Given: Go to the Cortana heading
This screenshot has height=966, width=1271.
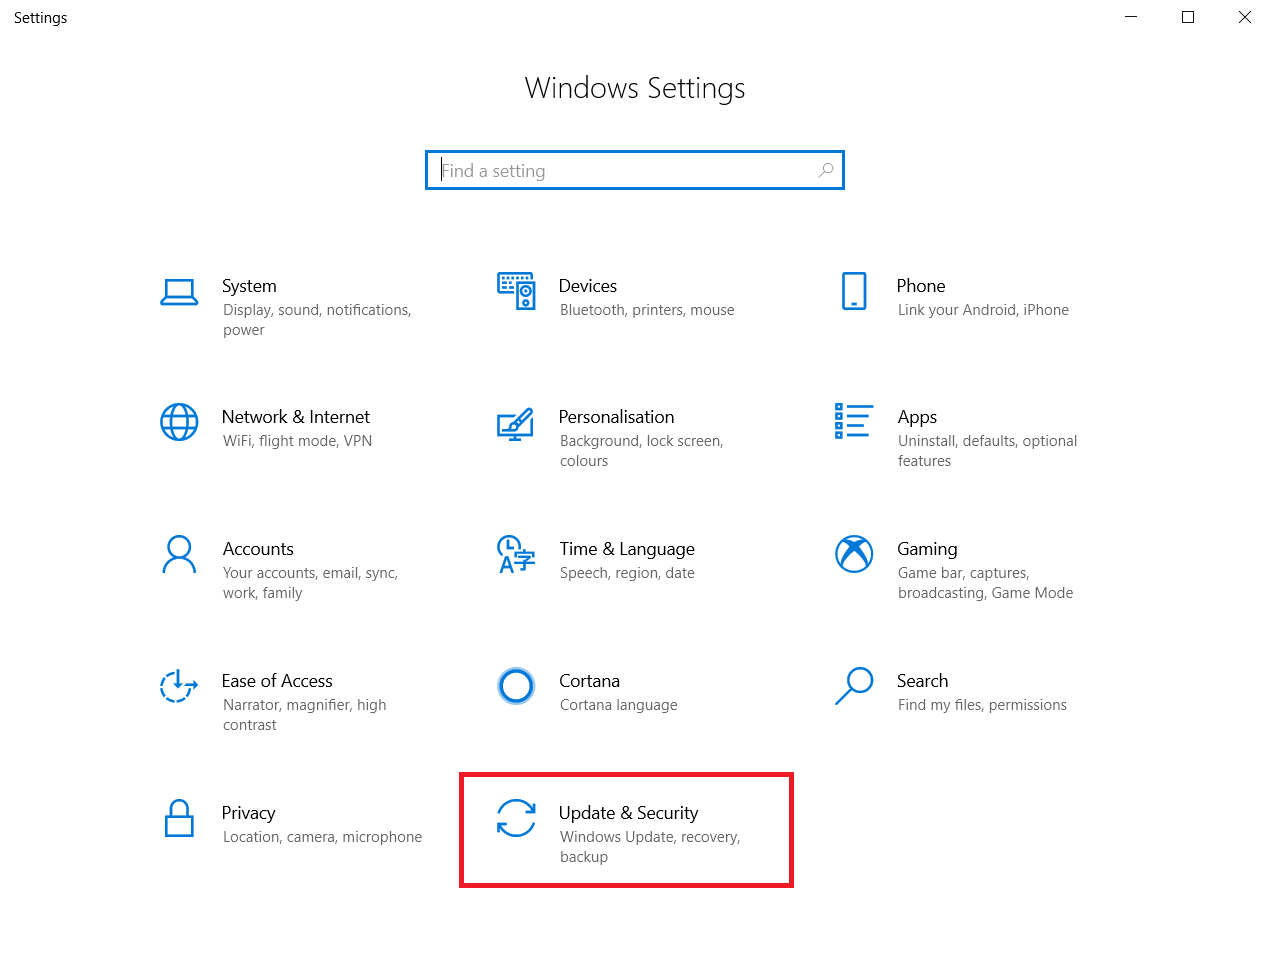Looking at the screenshot, I should pos(589,681).
